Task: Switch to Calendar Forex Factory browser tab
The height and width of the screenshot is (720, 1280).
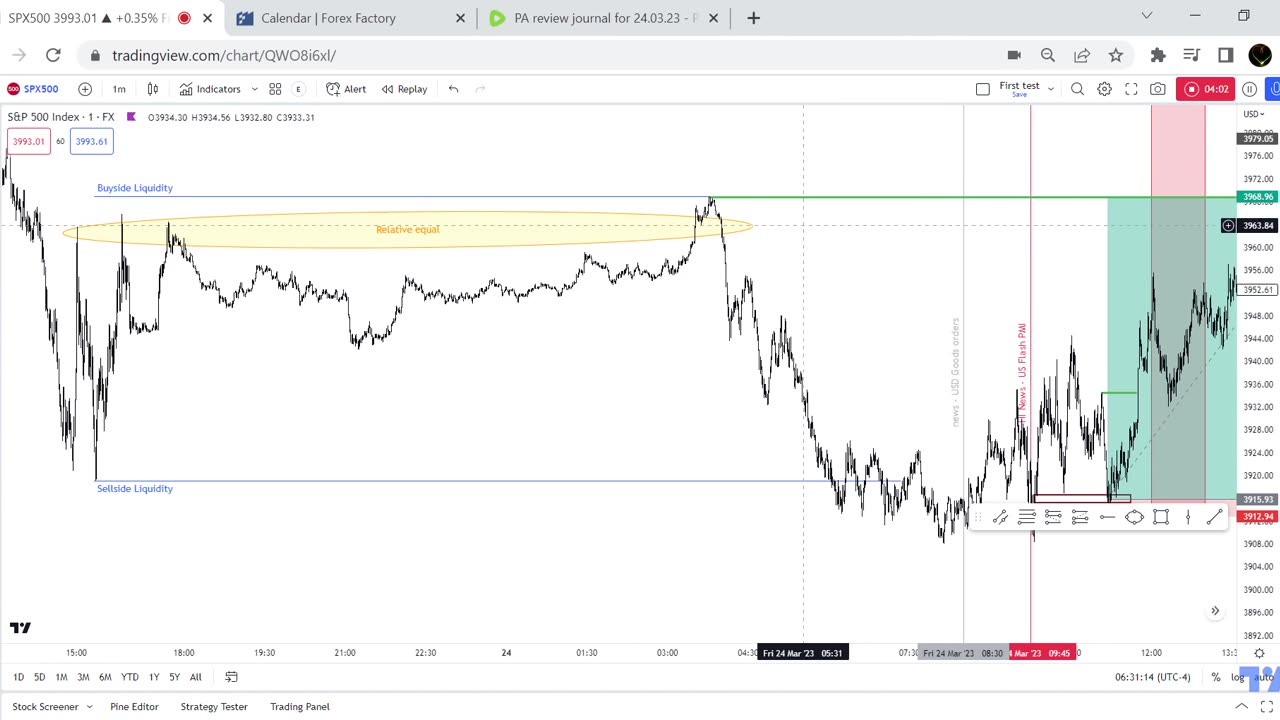Action: pos(353,18)
